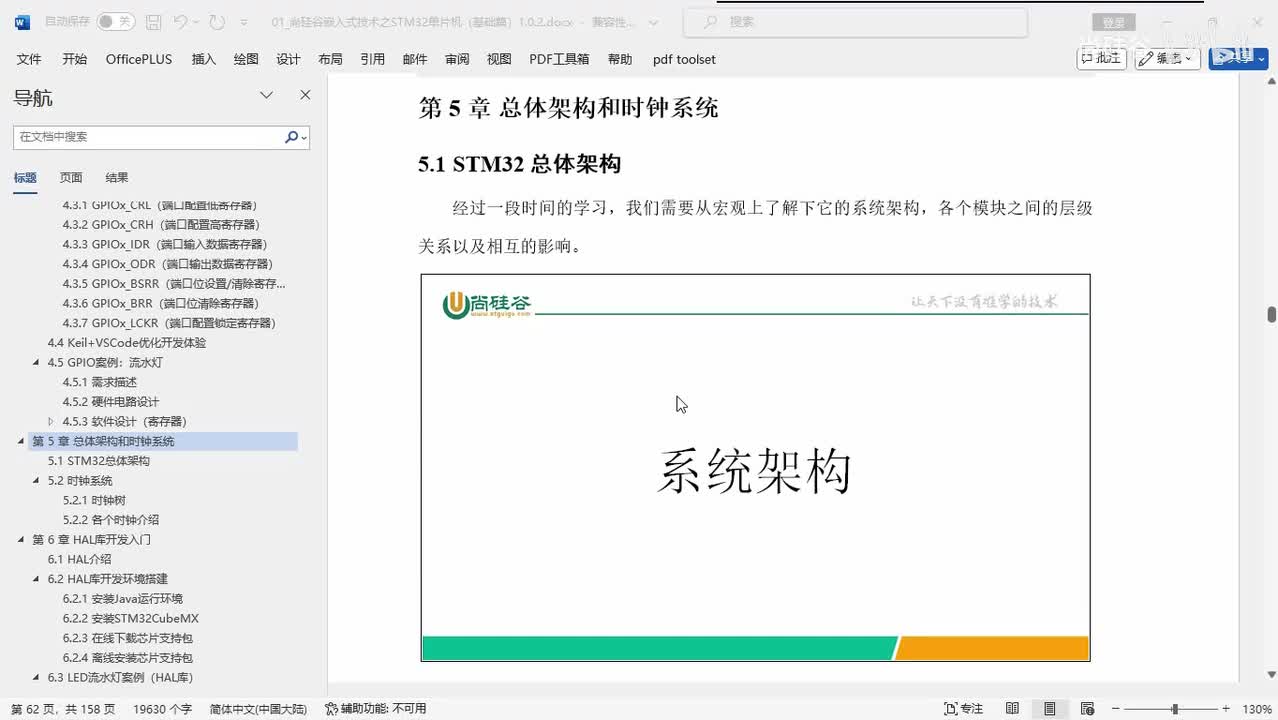The image size is (1278, 720).
Task: Open the 布局 ribbon tab
Action: tap(330, 59)
